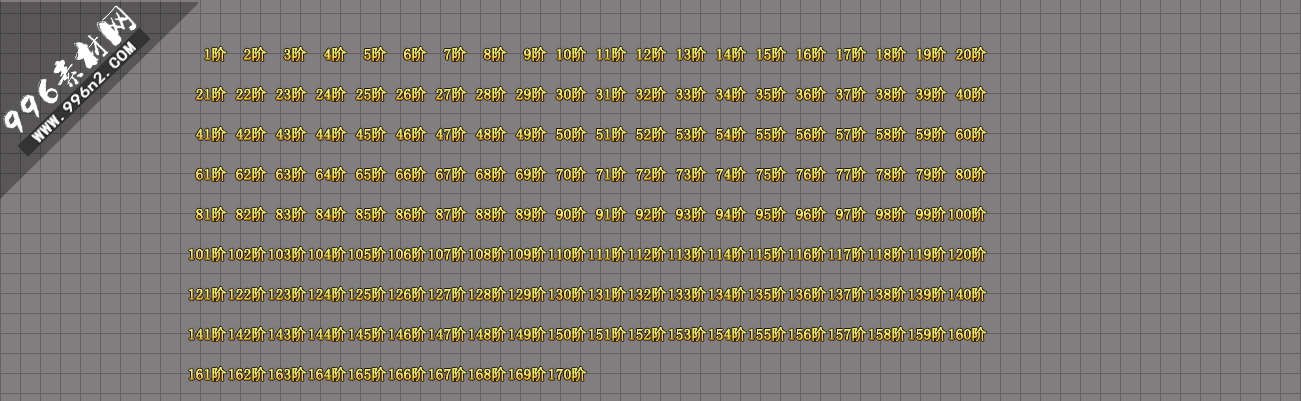Click on 120阶
Image resolution: width=1301 pixels, height=401 pixels.
967,255
